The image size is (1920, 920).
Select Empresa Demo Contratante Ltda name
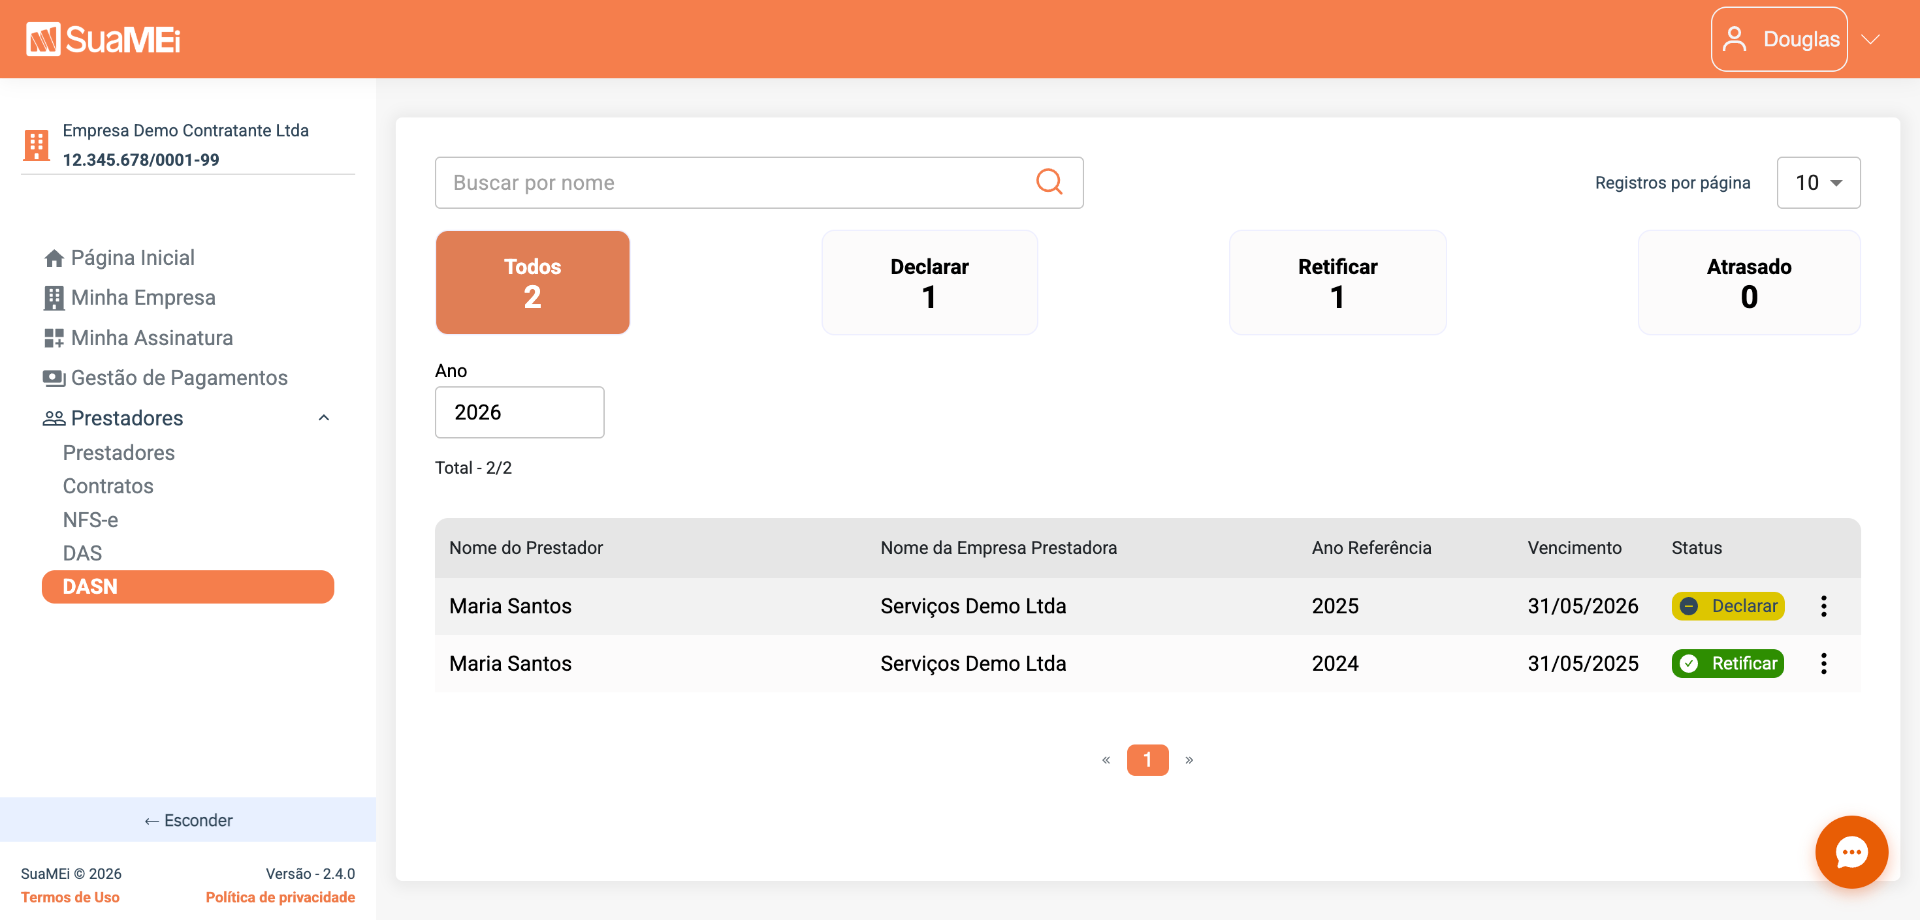(186, 130)
